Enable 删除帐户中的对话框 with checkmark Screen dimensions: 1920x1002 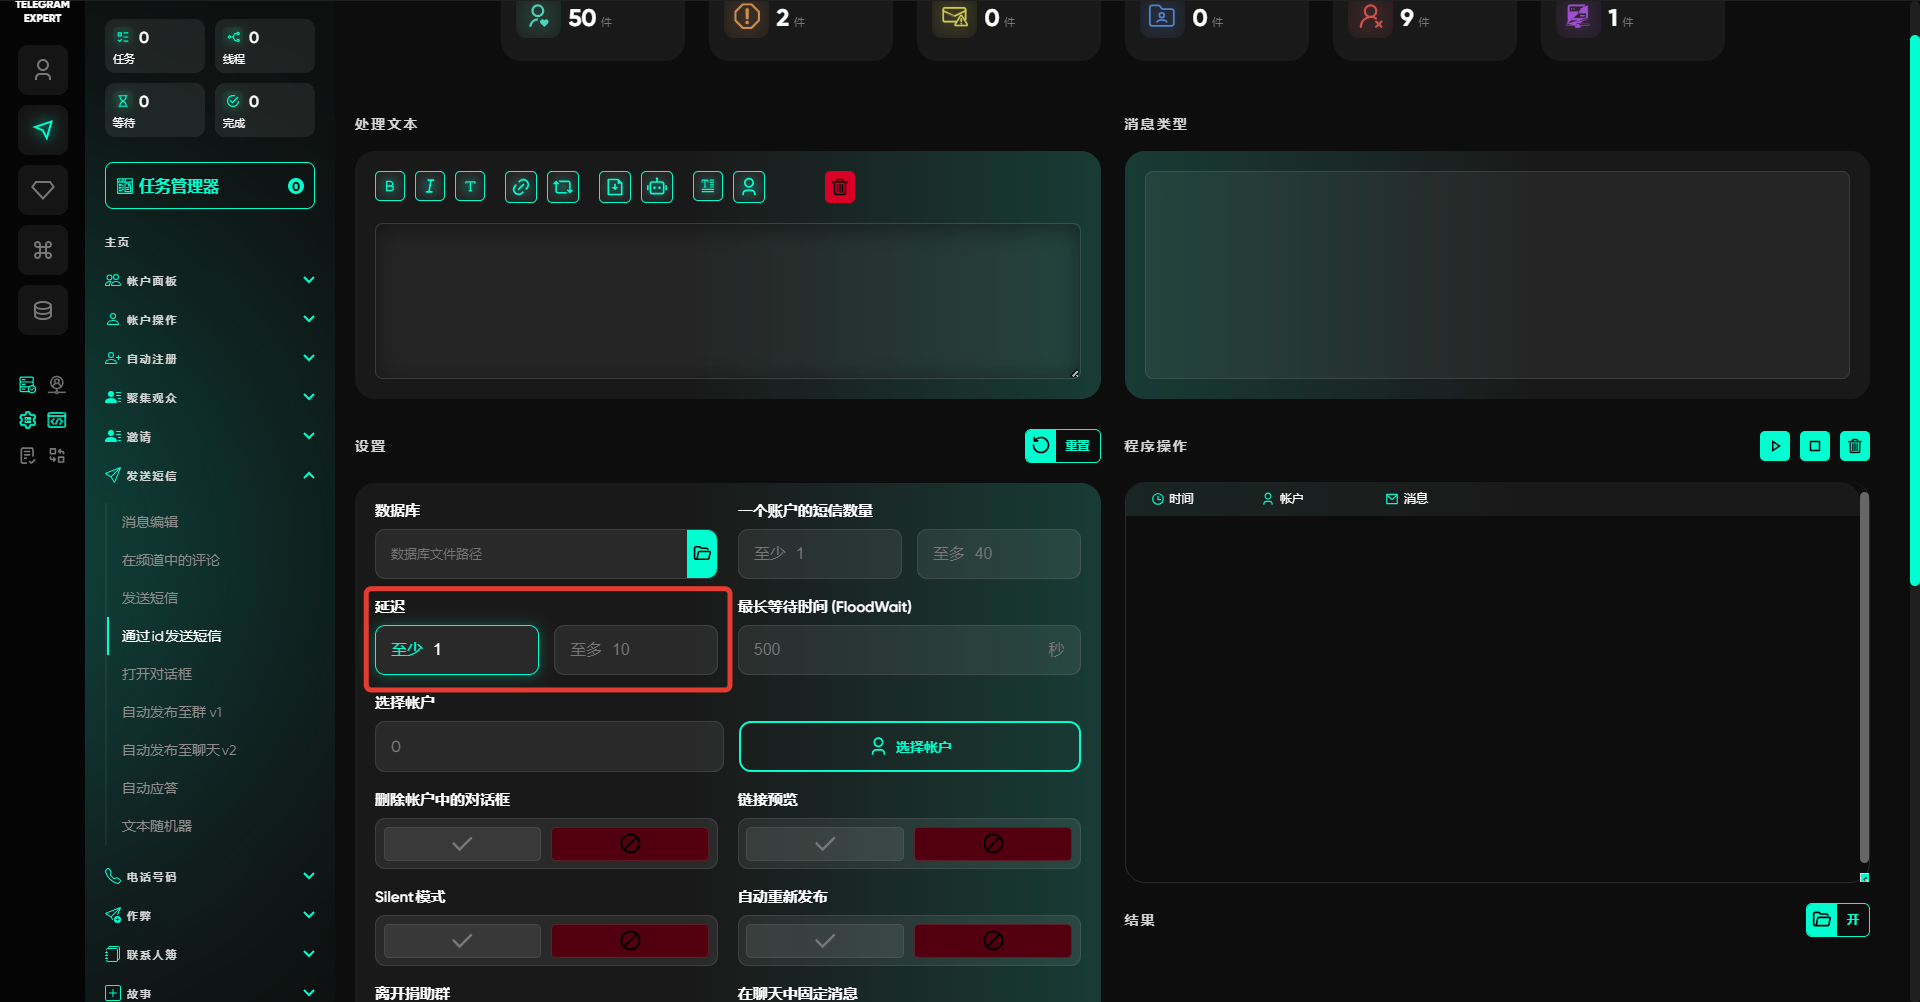click(462, 844)
